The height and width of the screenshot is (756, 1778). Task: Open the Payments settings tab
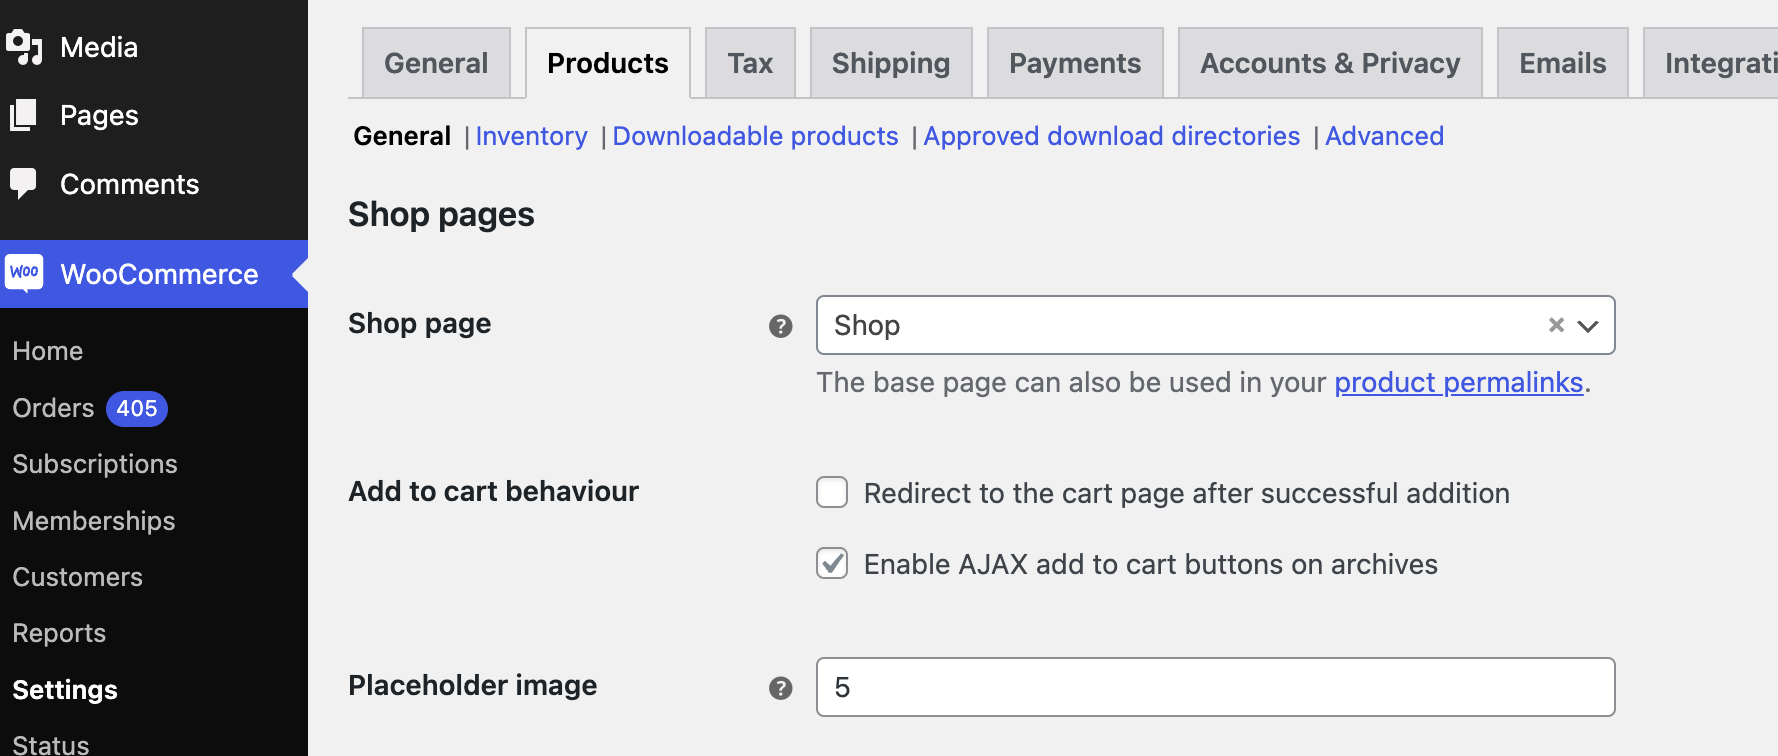point(1075,62)
